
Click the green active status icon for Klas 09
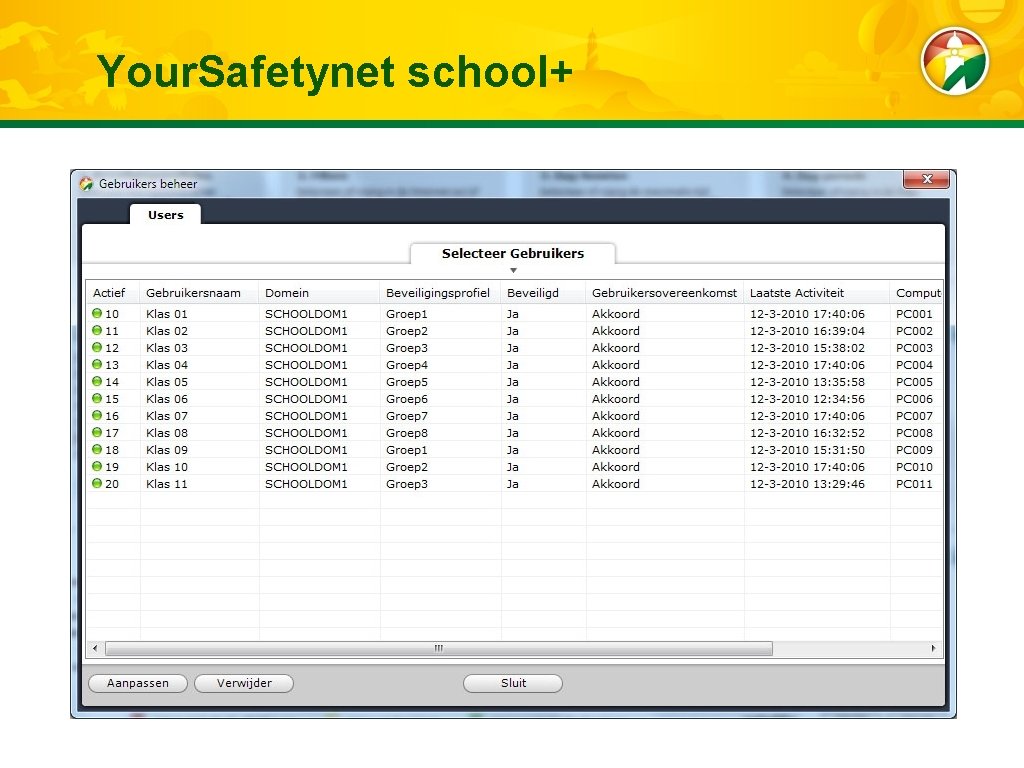[x=97, y=449]
